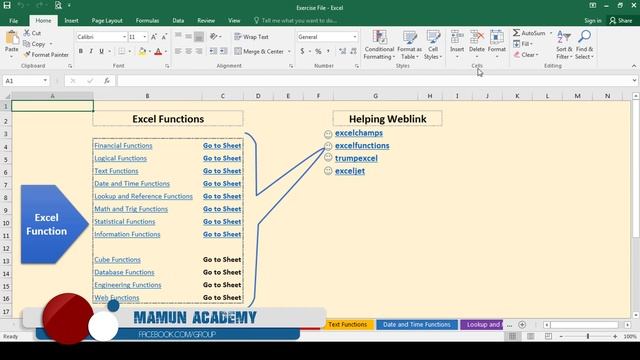Viewport: 640px width, 360px height.
Task: Follow the Statistical Functions link
Action: (124, 221)
